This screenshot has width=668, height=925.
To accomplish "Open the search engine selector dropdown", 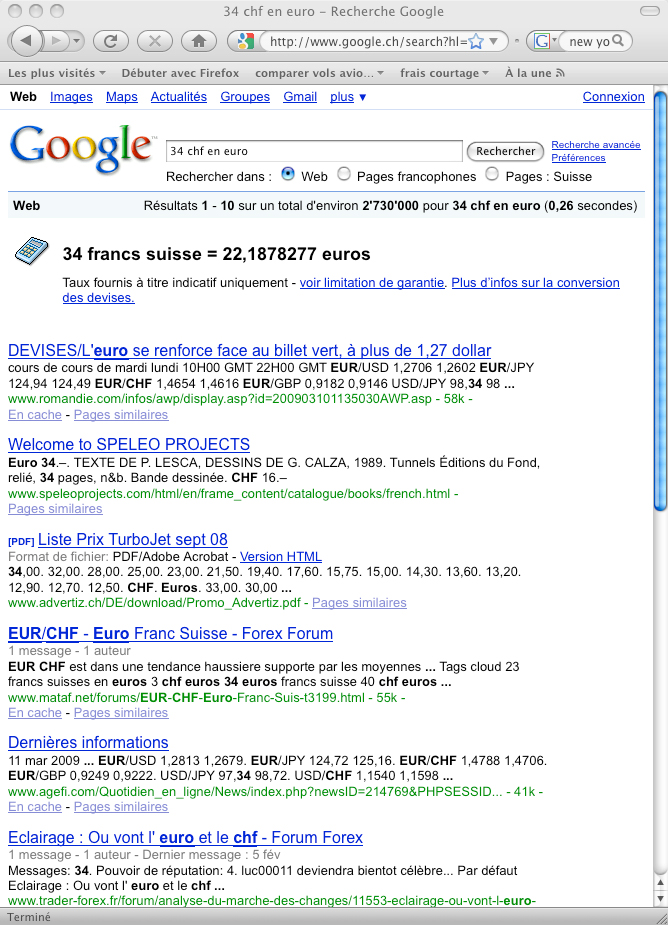I will (x=545, y=41).
